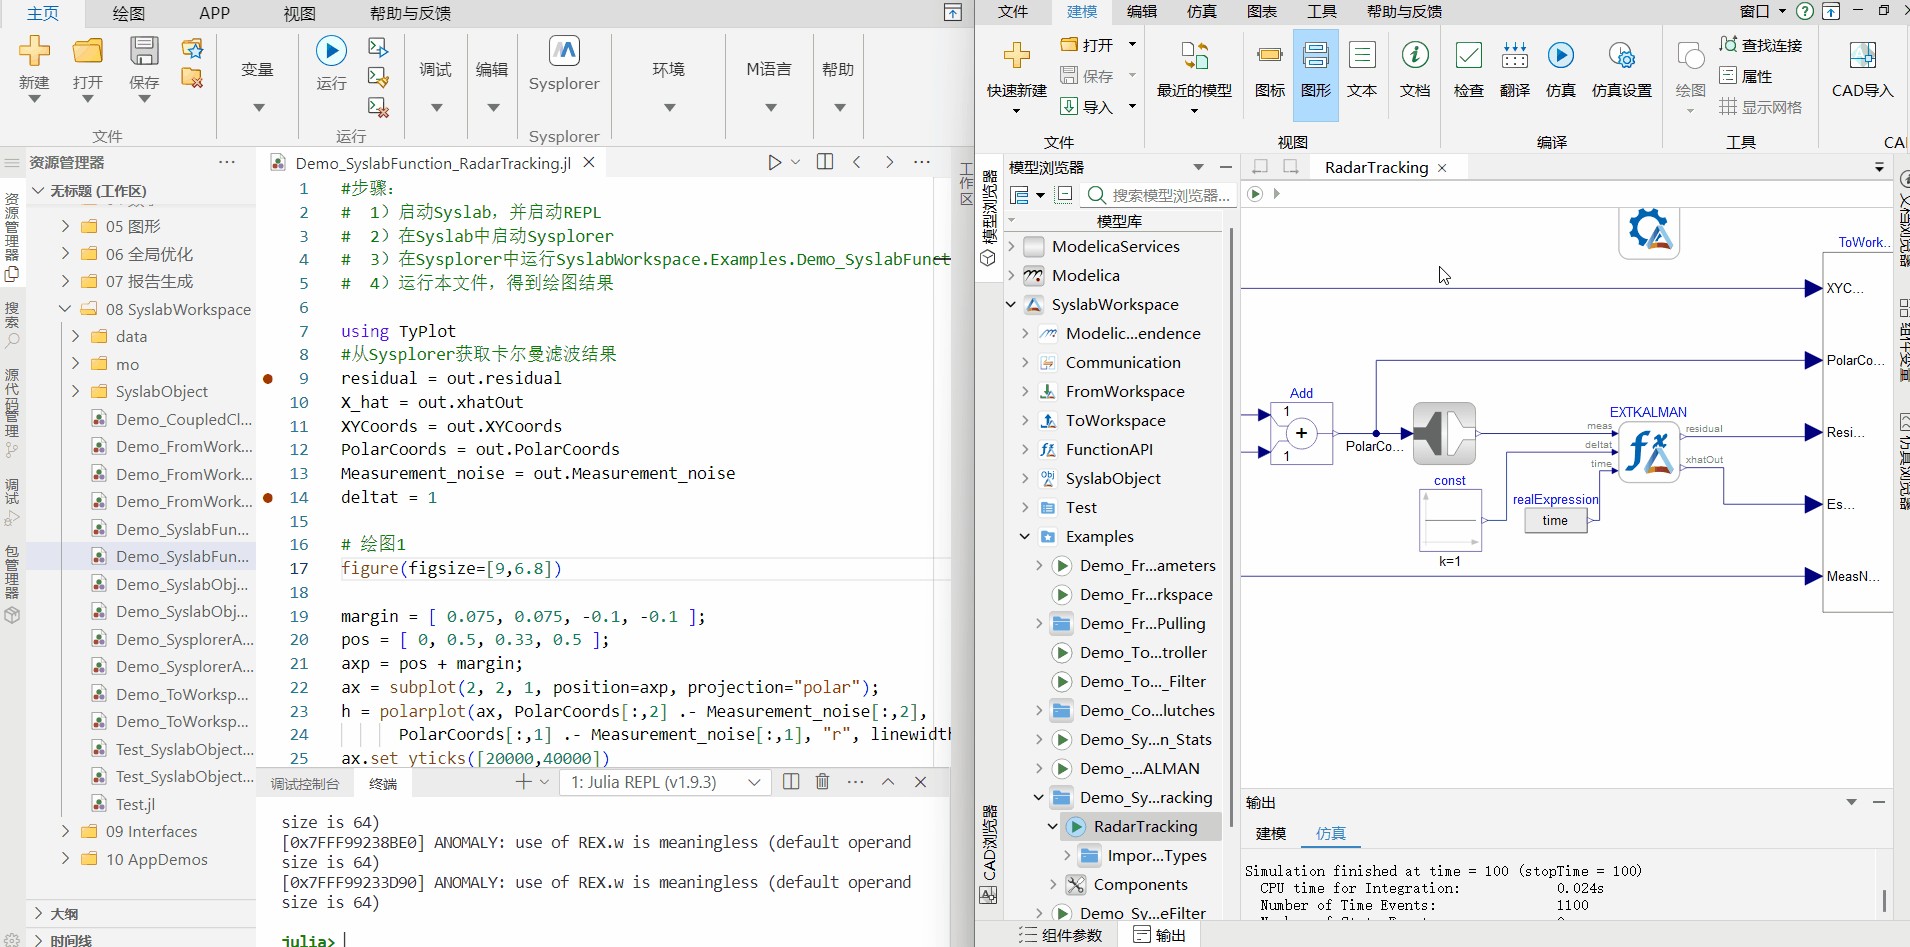Switch to the 绘图 ribbon tab
Image resolution: width=1910 pixels, height=947 pixels.
(x=129, y=13)
